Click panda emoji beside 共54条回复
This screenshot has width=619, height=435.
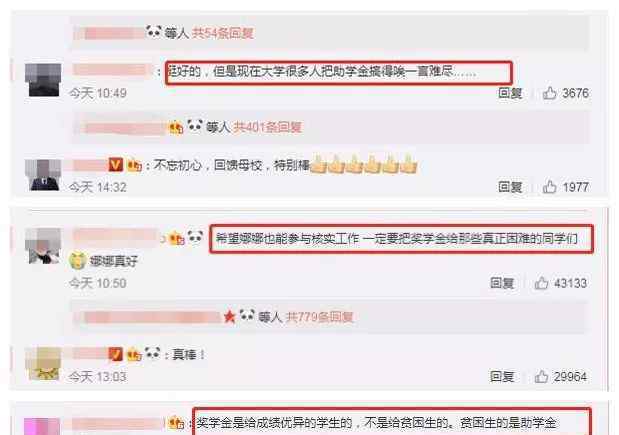(x=154, y=32)
